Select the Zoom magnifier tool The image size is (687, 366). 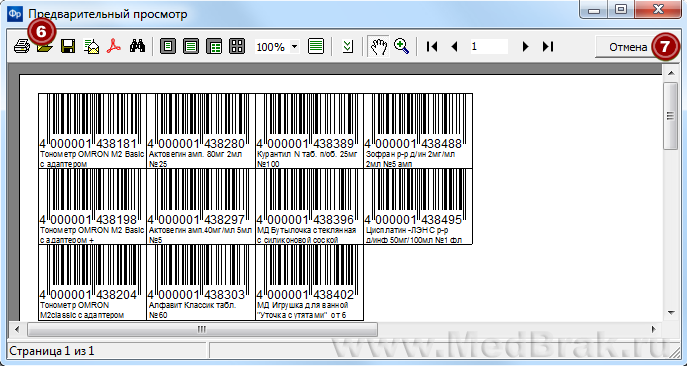[401, 46]
